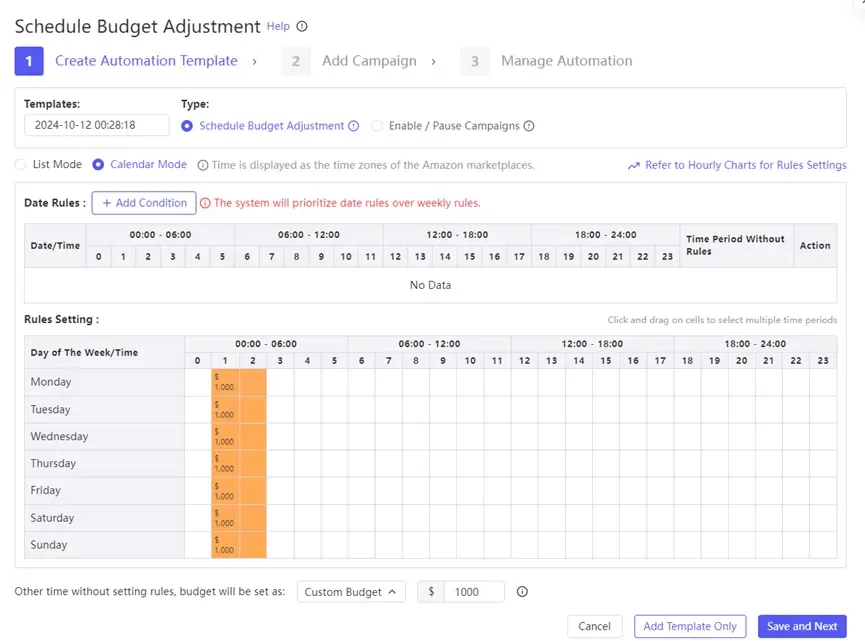The height and width of the screenshot is (641, 865).
Task: Click the Action column header
Action: point(815,245)
